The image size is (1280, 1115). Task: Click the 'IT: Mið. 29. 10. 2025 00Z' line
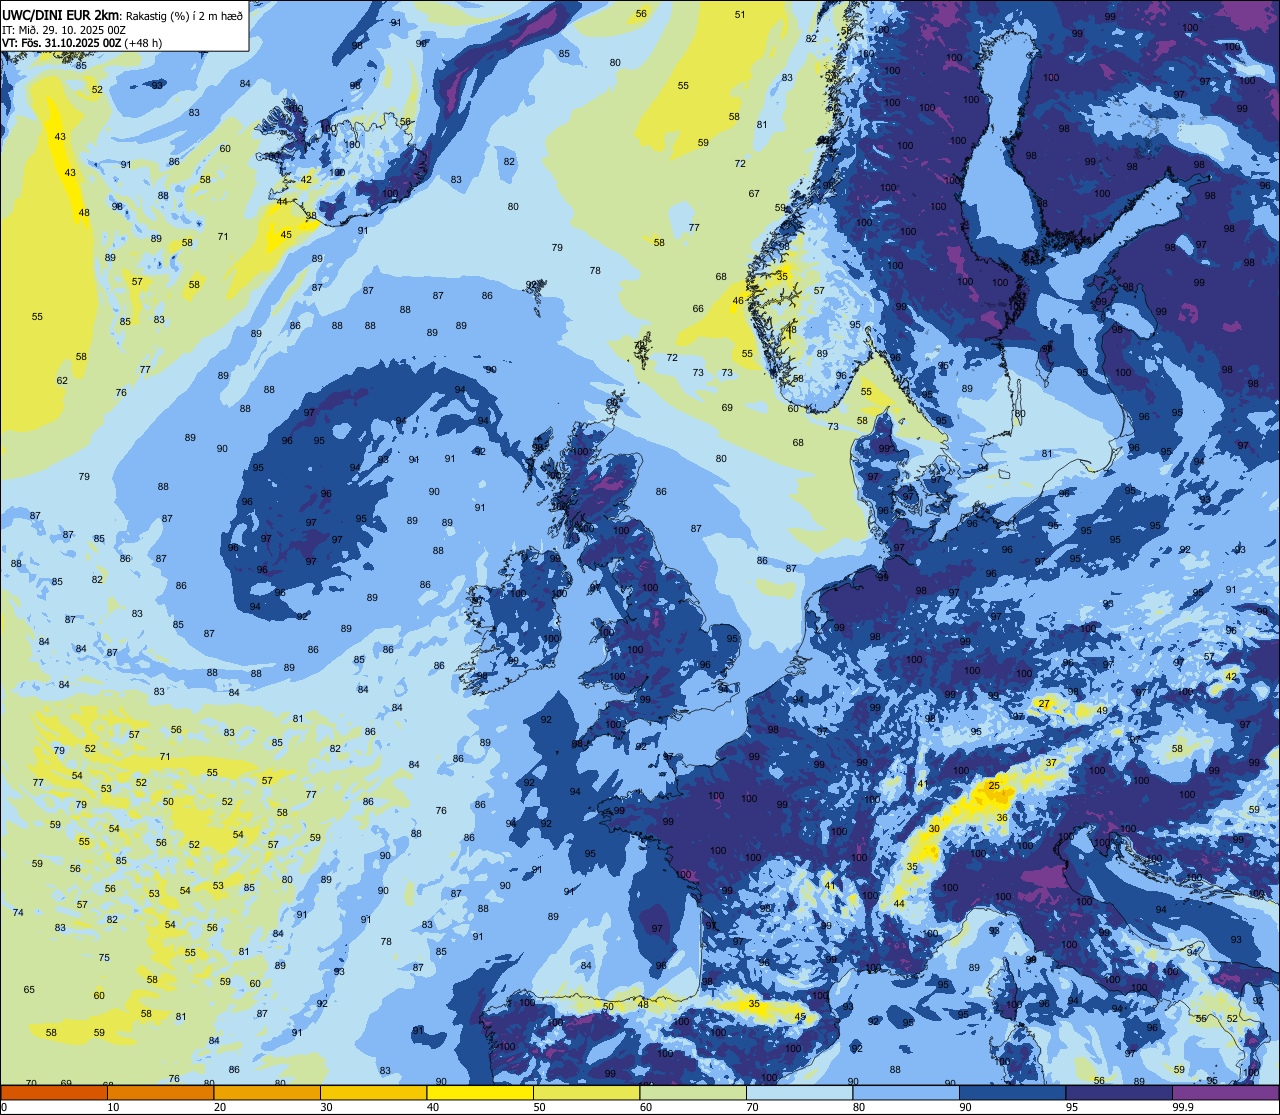pos(64,29)
